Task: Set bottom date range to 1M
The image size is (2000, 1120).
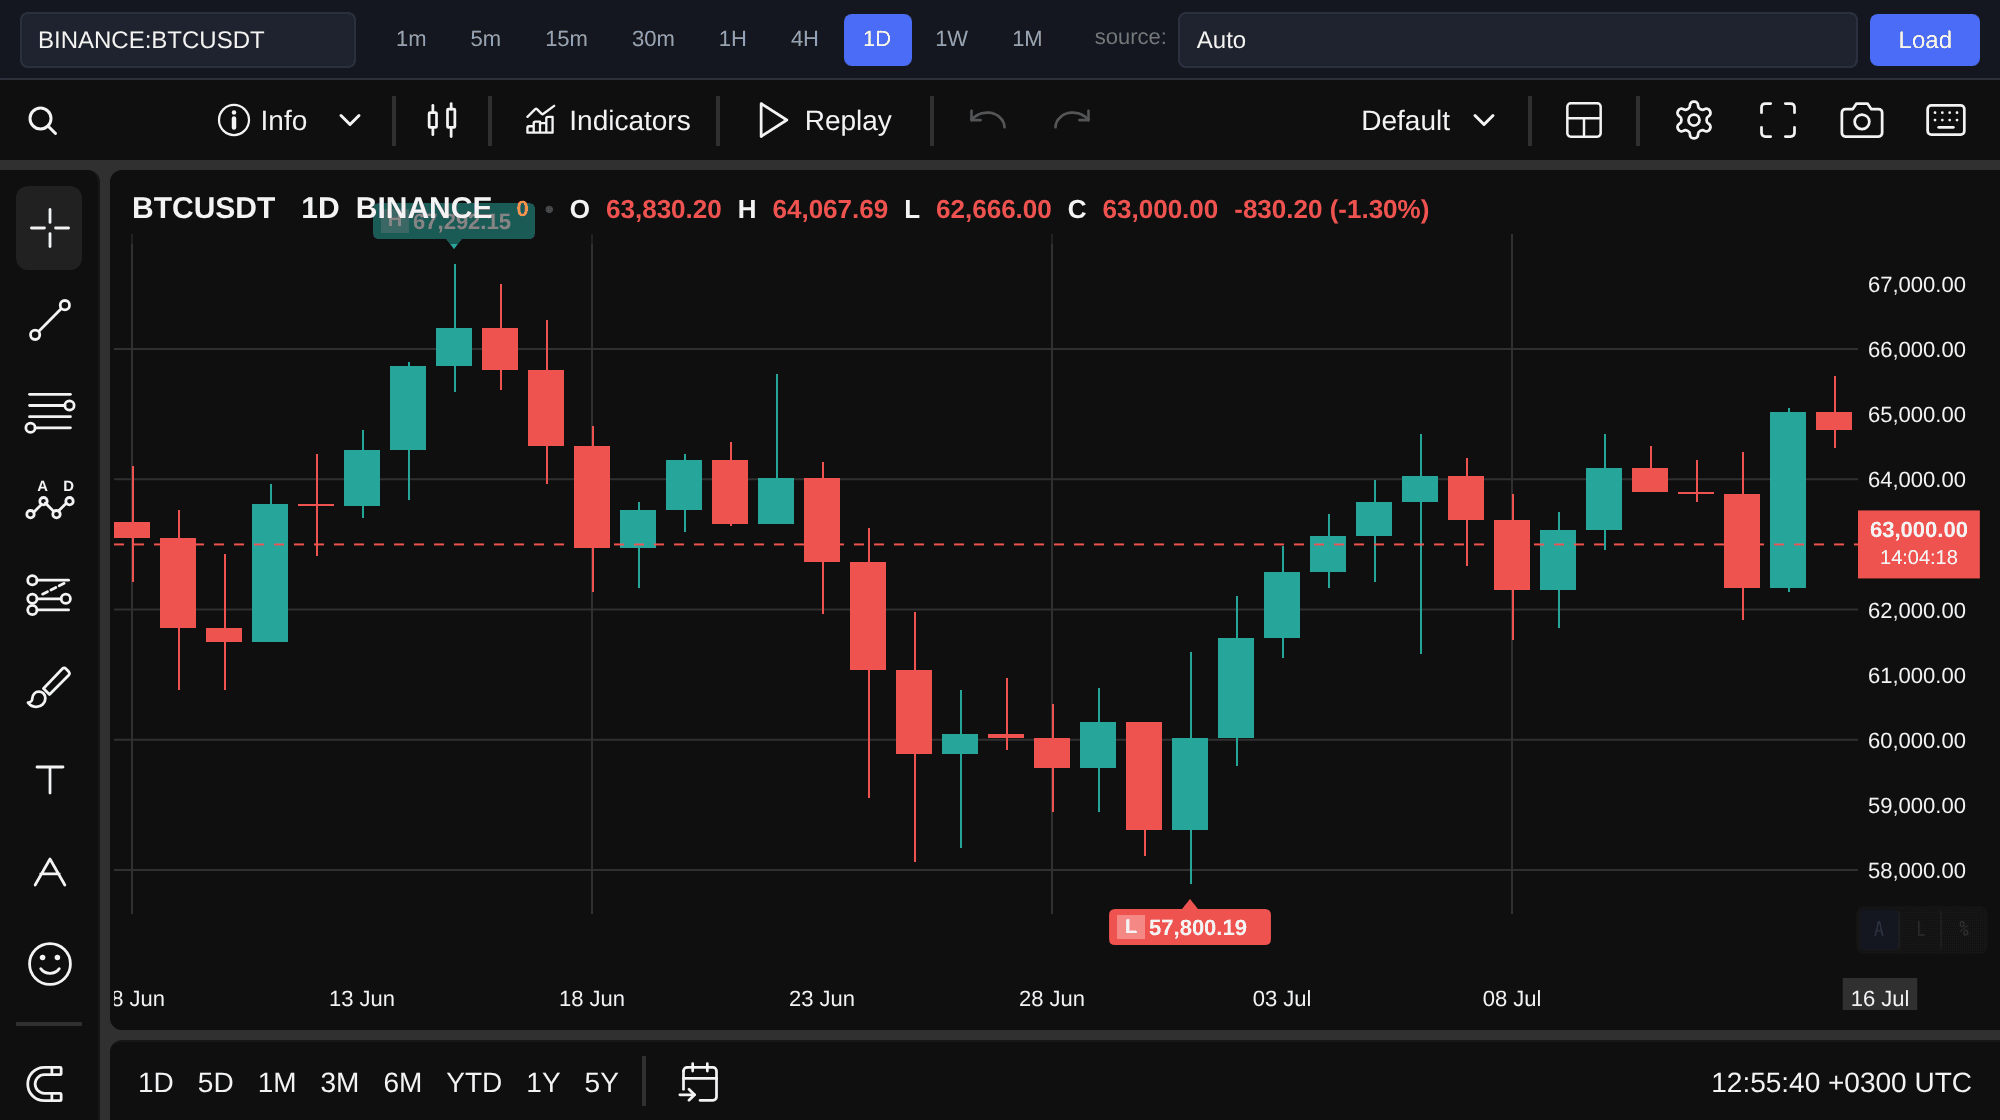Action: point(277,1082)
